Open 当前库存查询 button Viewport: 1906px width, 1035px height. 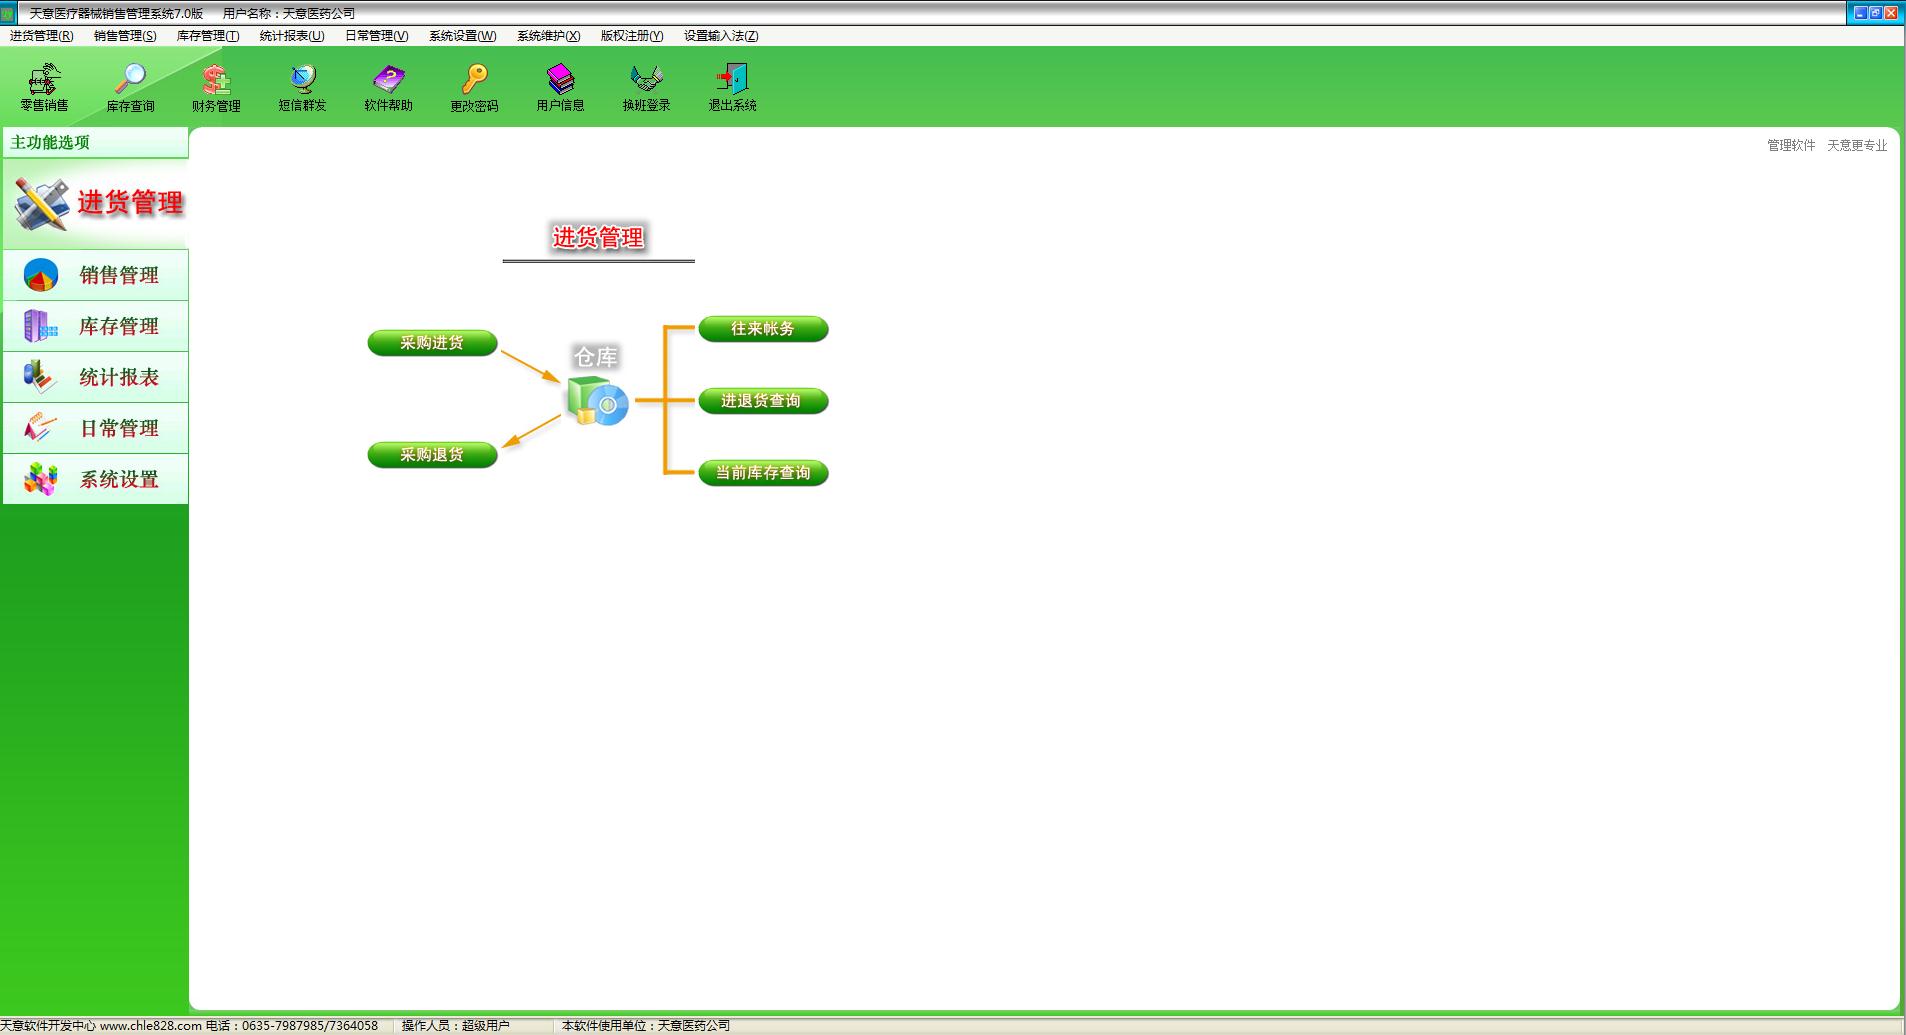763,473
